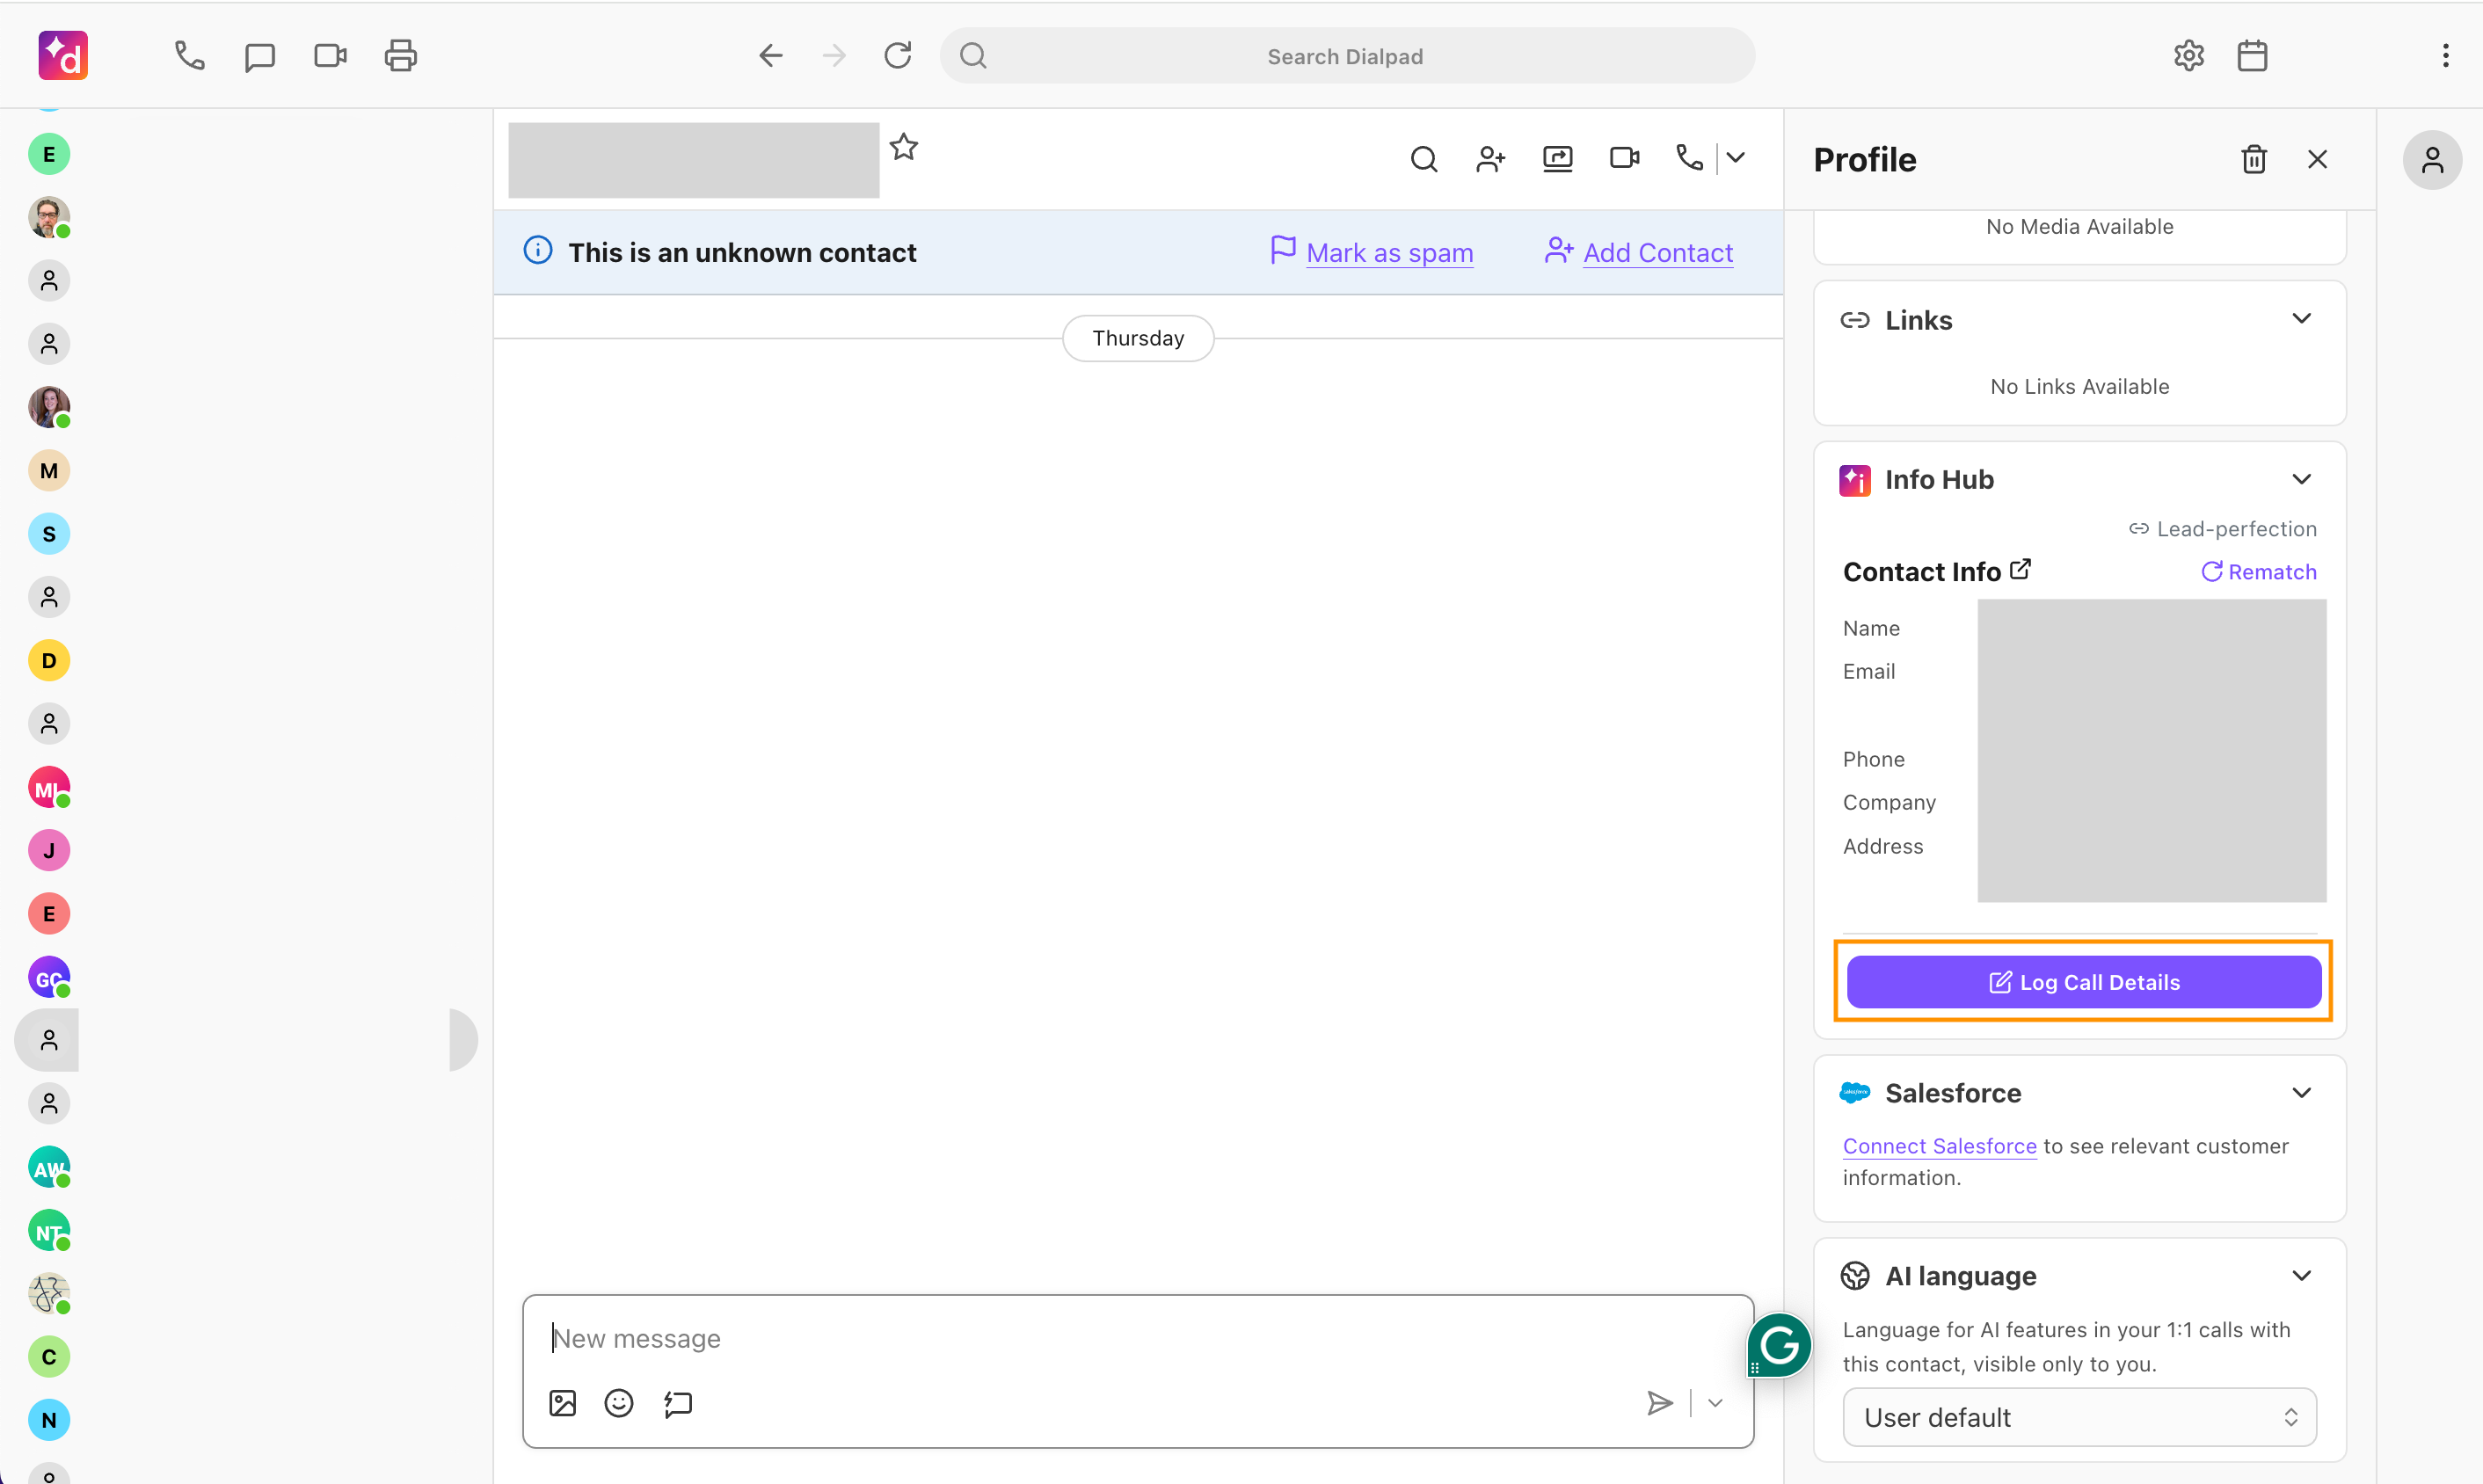The width and height of the screenshot is (2483, 1484).
Task: Open Grammarly widget
Action: [1780, 1346]
